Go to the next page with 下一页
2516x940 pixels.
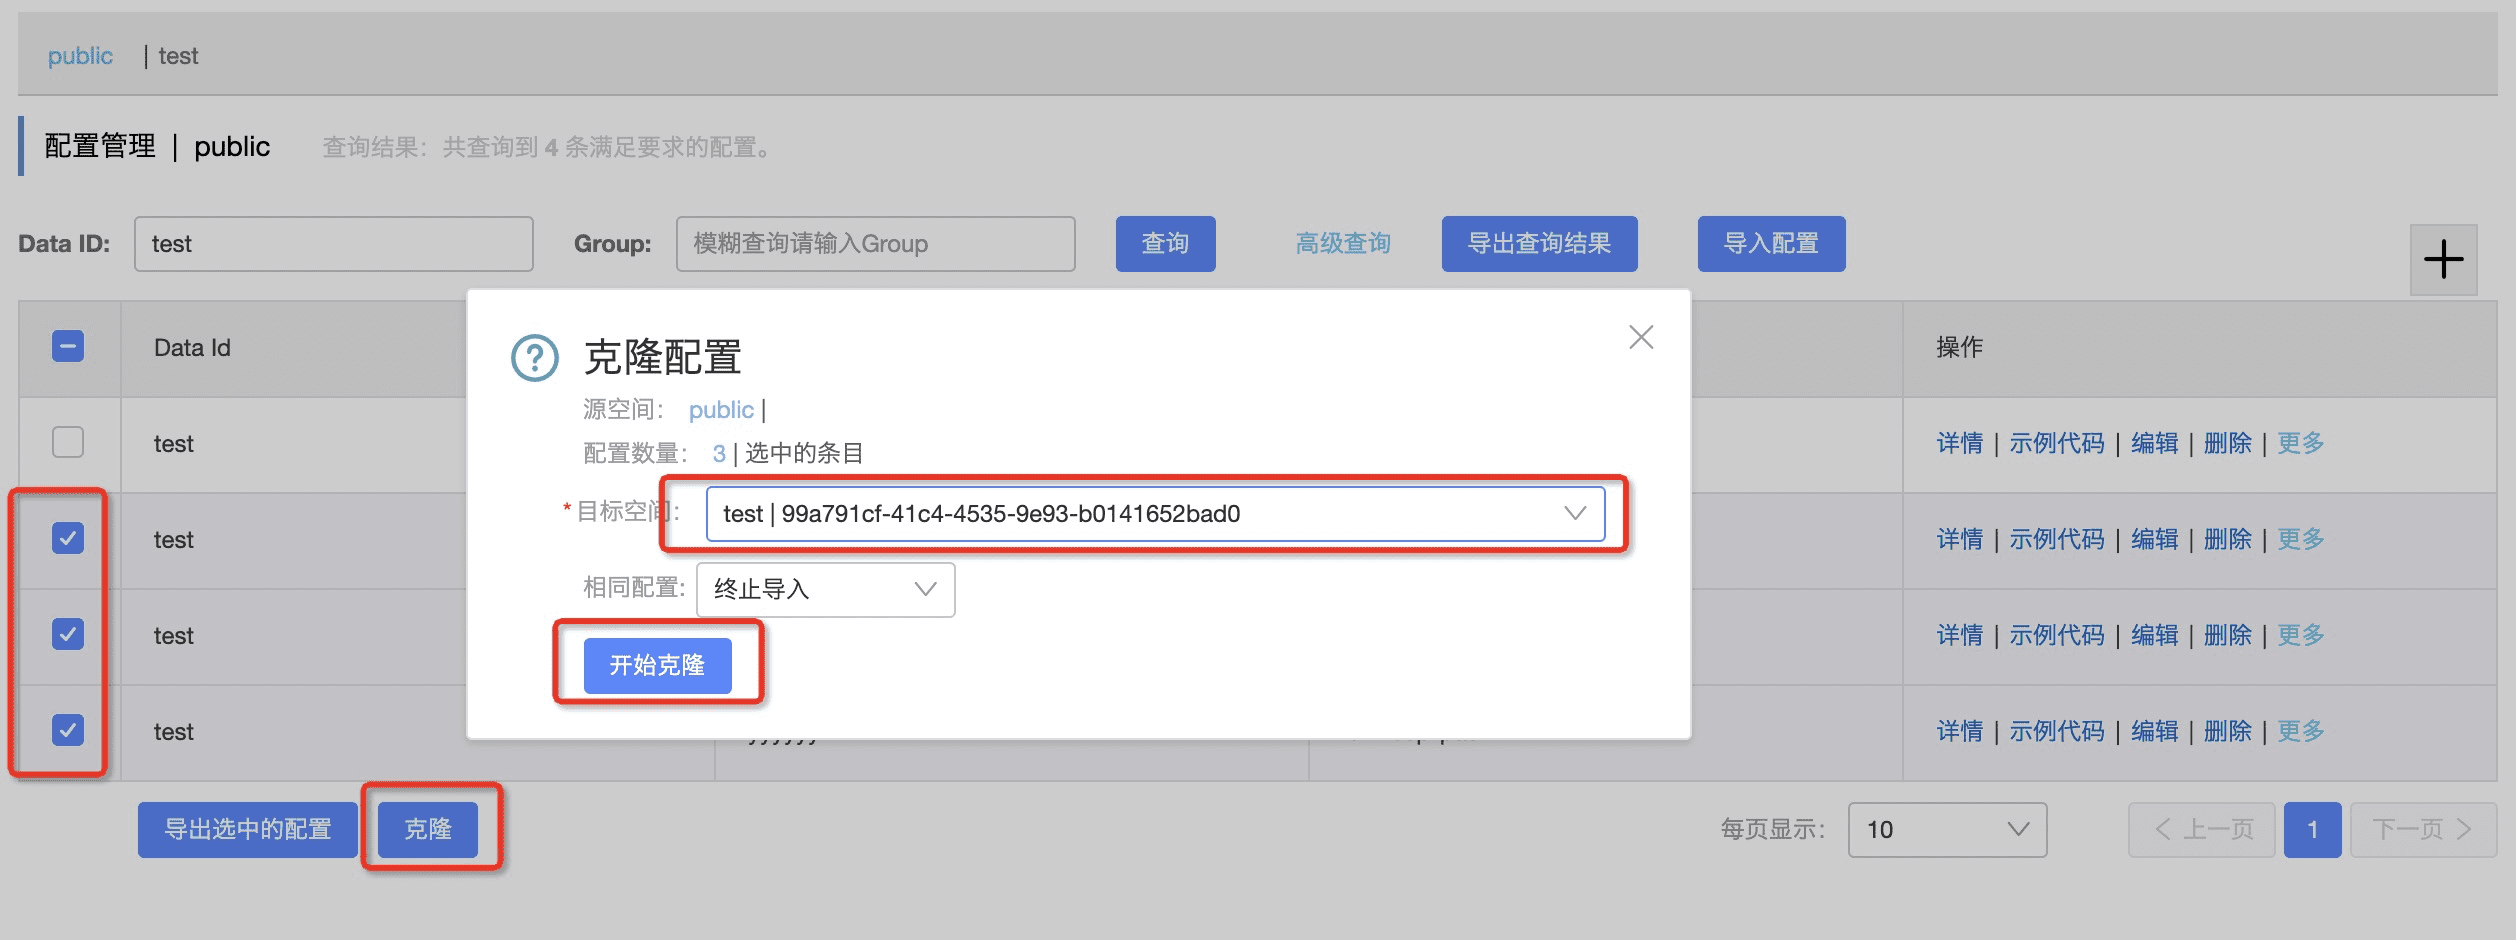coord(2423,829)
